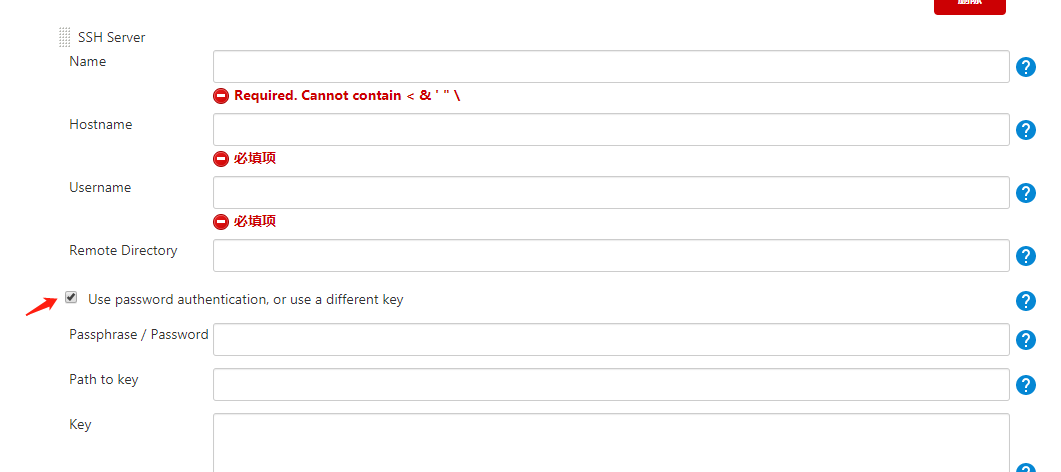
Task: Click the SSH Server drag handle
Action: point(65,38)
